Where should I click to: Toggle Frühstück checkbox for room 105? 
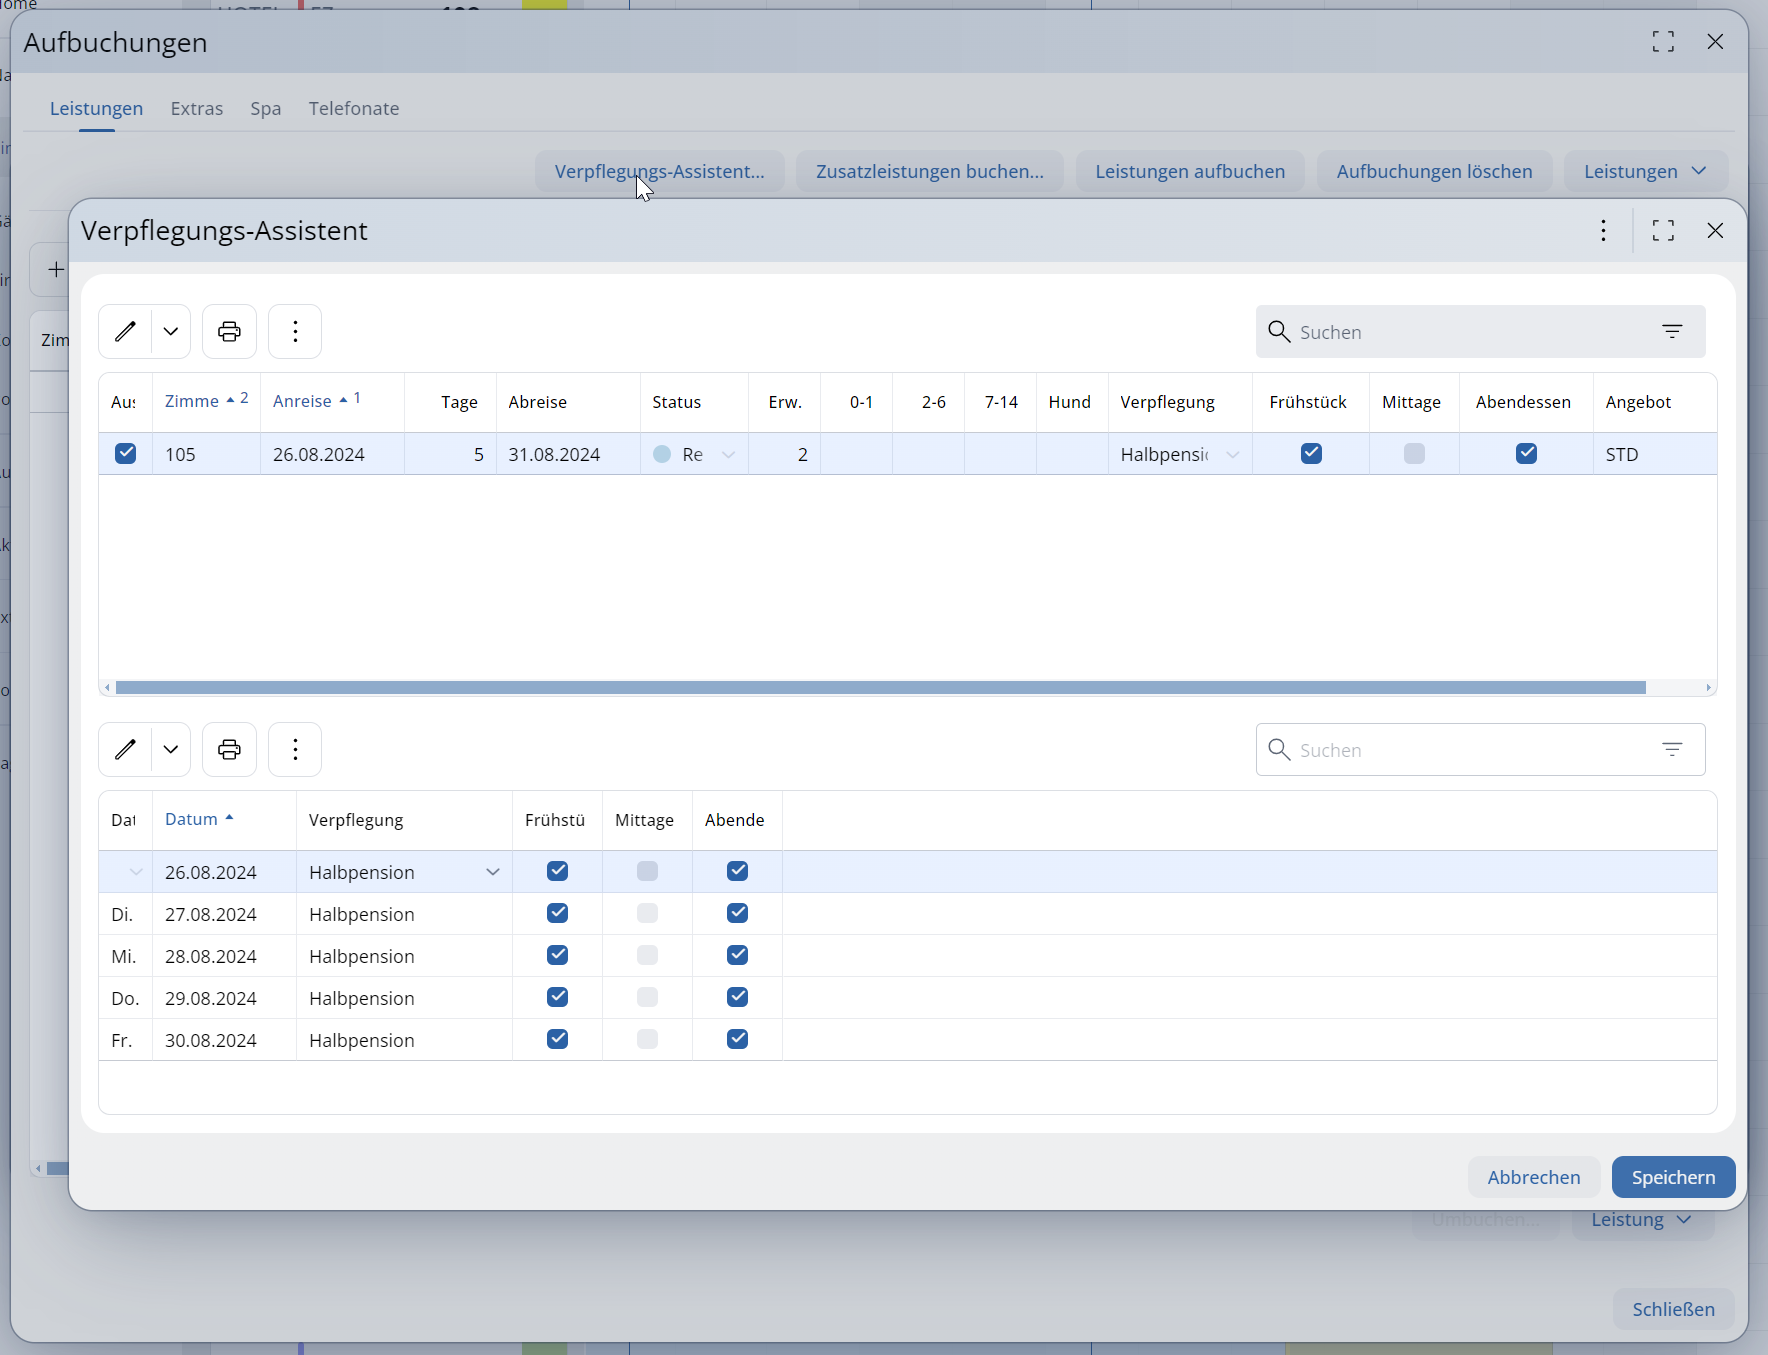tap(1311, 453)
